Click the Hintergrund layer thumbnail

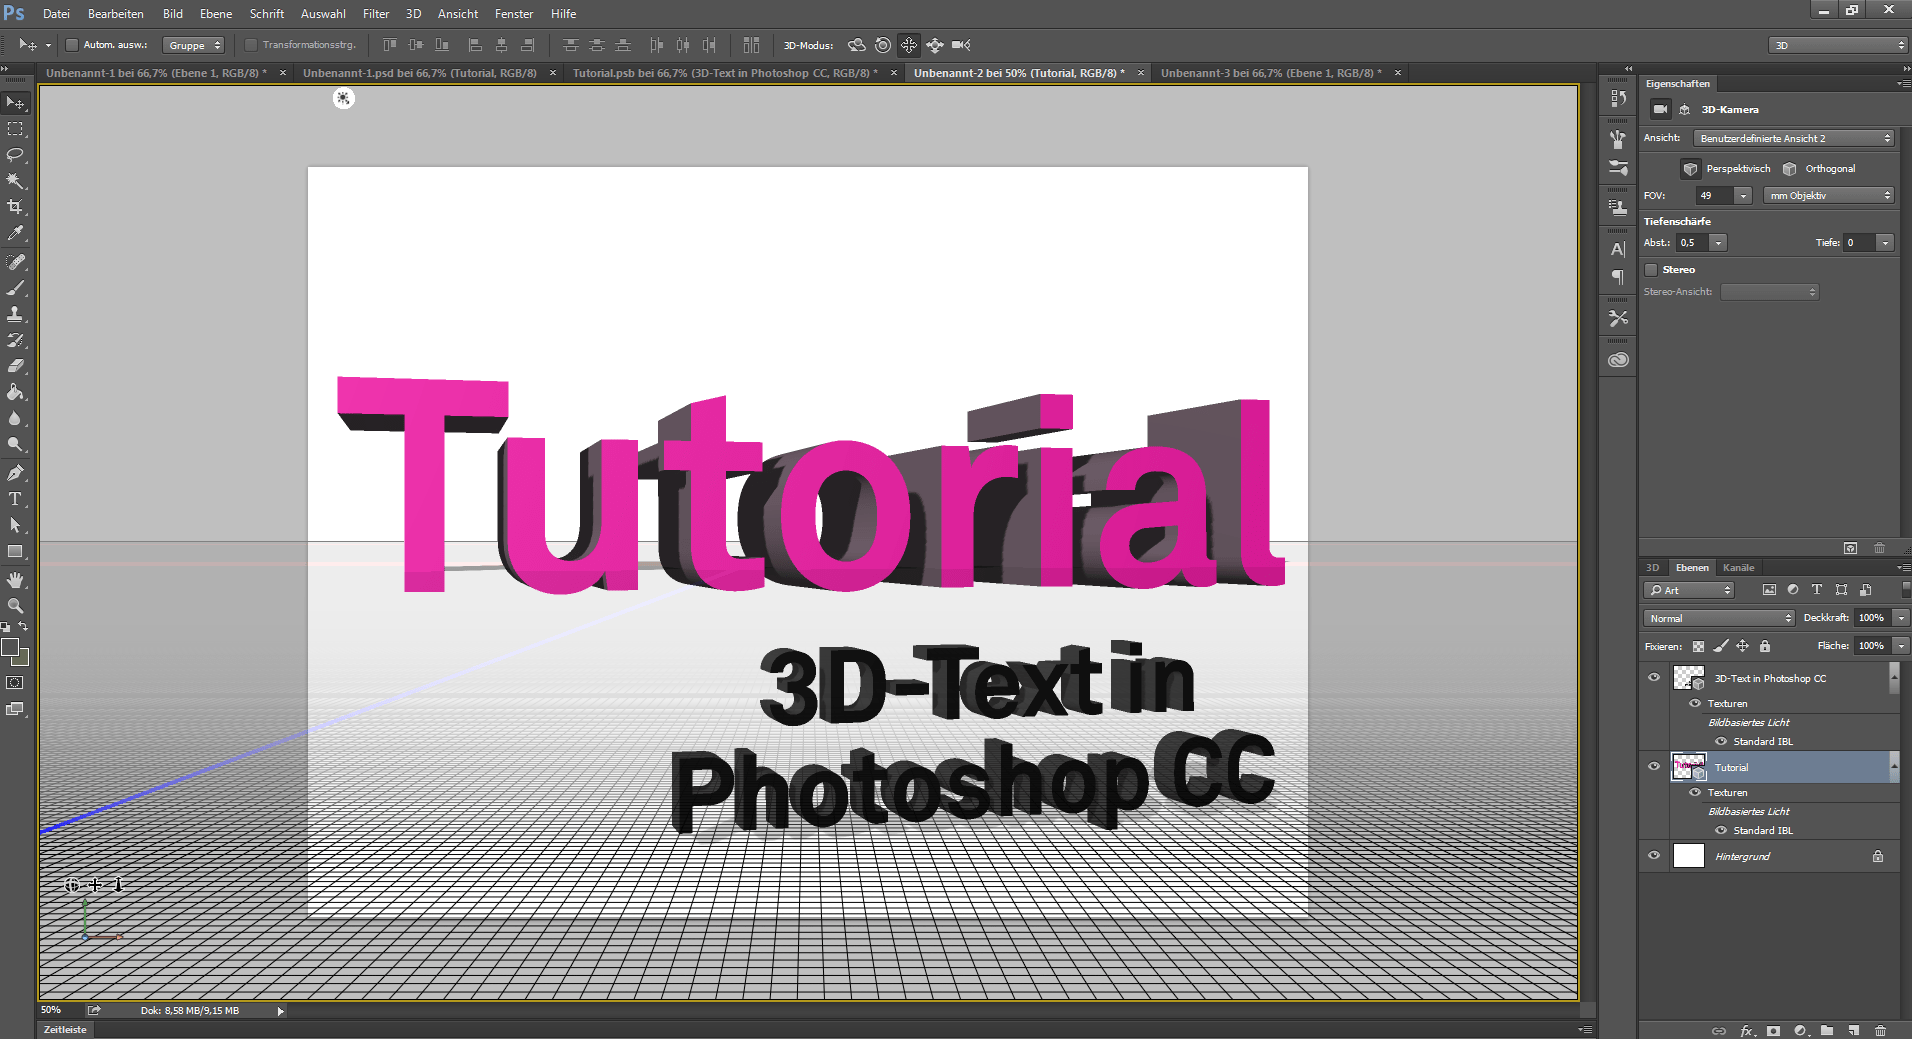click(1689, 856)
